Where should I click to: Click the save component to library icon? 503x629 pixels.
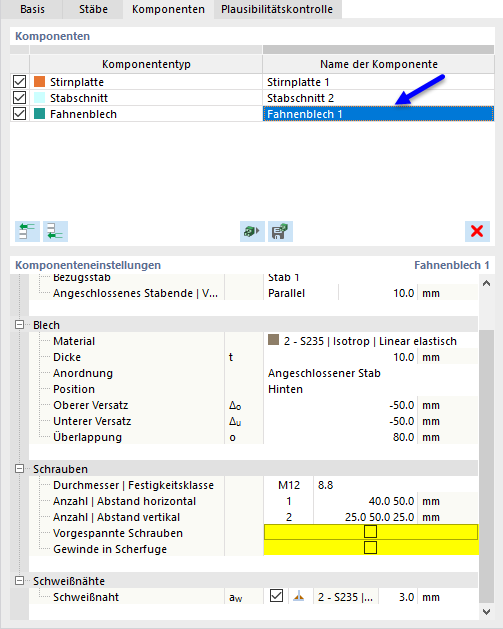pyautogui.click(x=280, y=231)
